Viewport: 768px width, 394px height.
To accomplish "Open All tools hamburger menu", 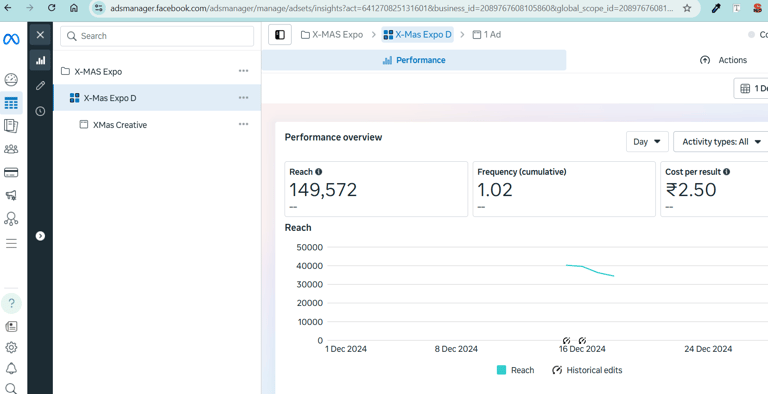I will tap(11, 243).
